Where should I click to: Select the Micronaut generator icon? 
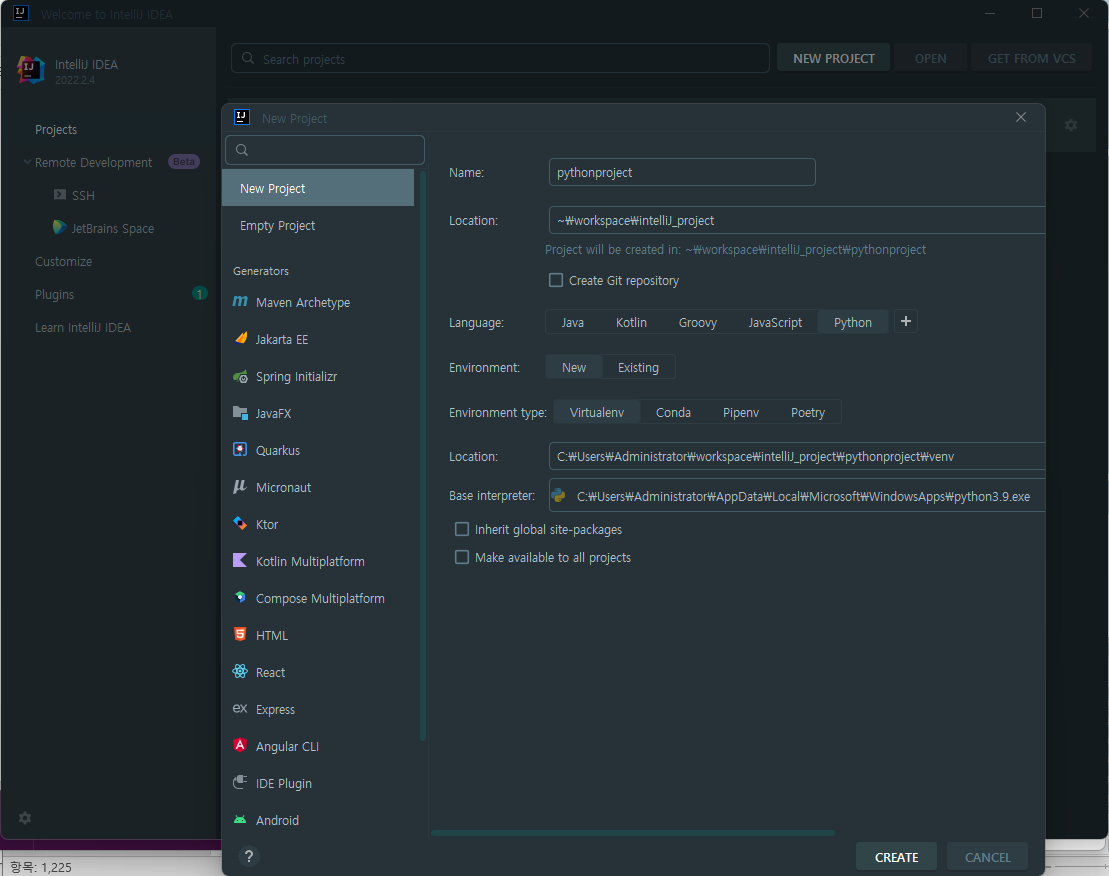point(240,486)
